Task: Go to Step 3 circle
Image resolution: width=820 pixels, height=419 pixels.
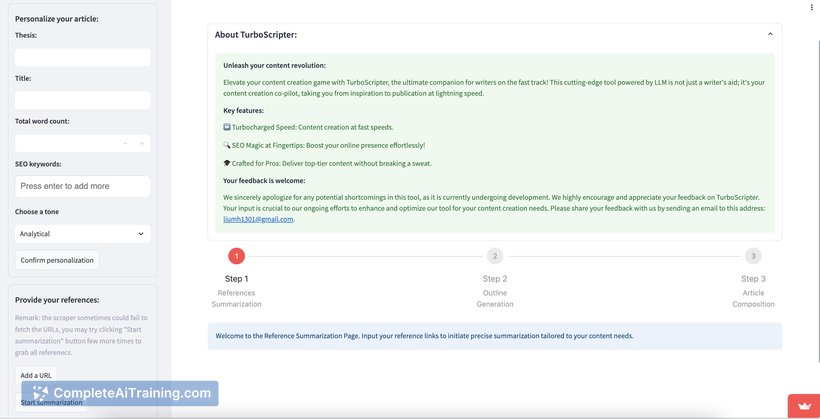Action: click(x=753, y=256)
